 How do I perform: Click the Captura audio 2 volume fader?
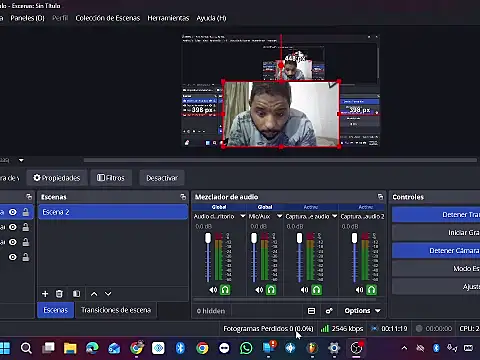pyautogui.click(x=354, y=238)
